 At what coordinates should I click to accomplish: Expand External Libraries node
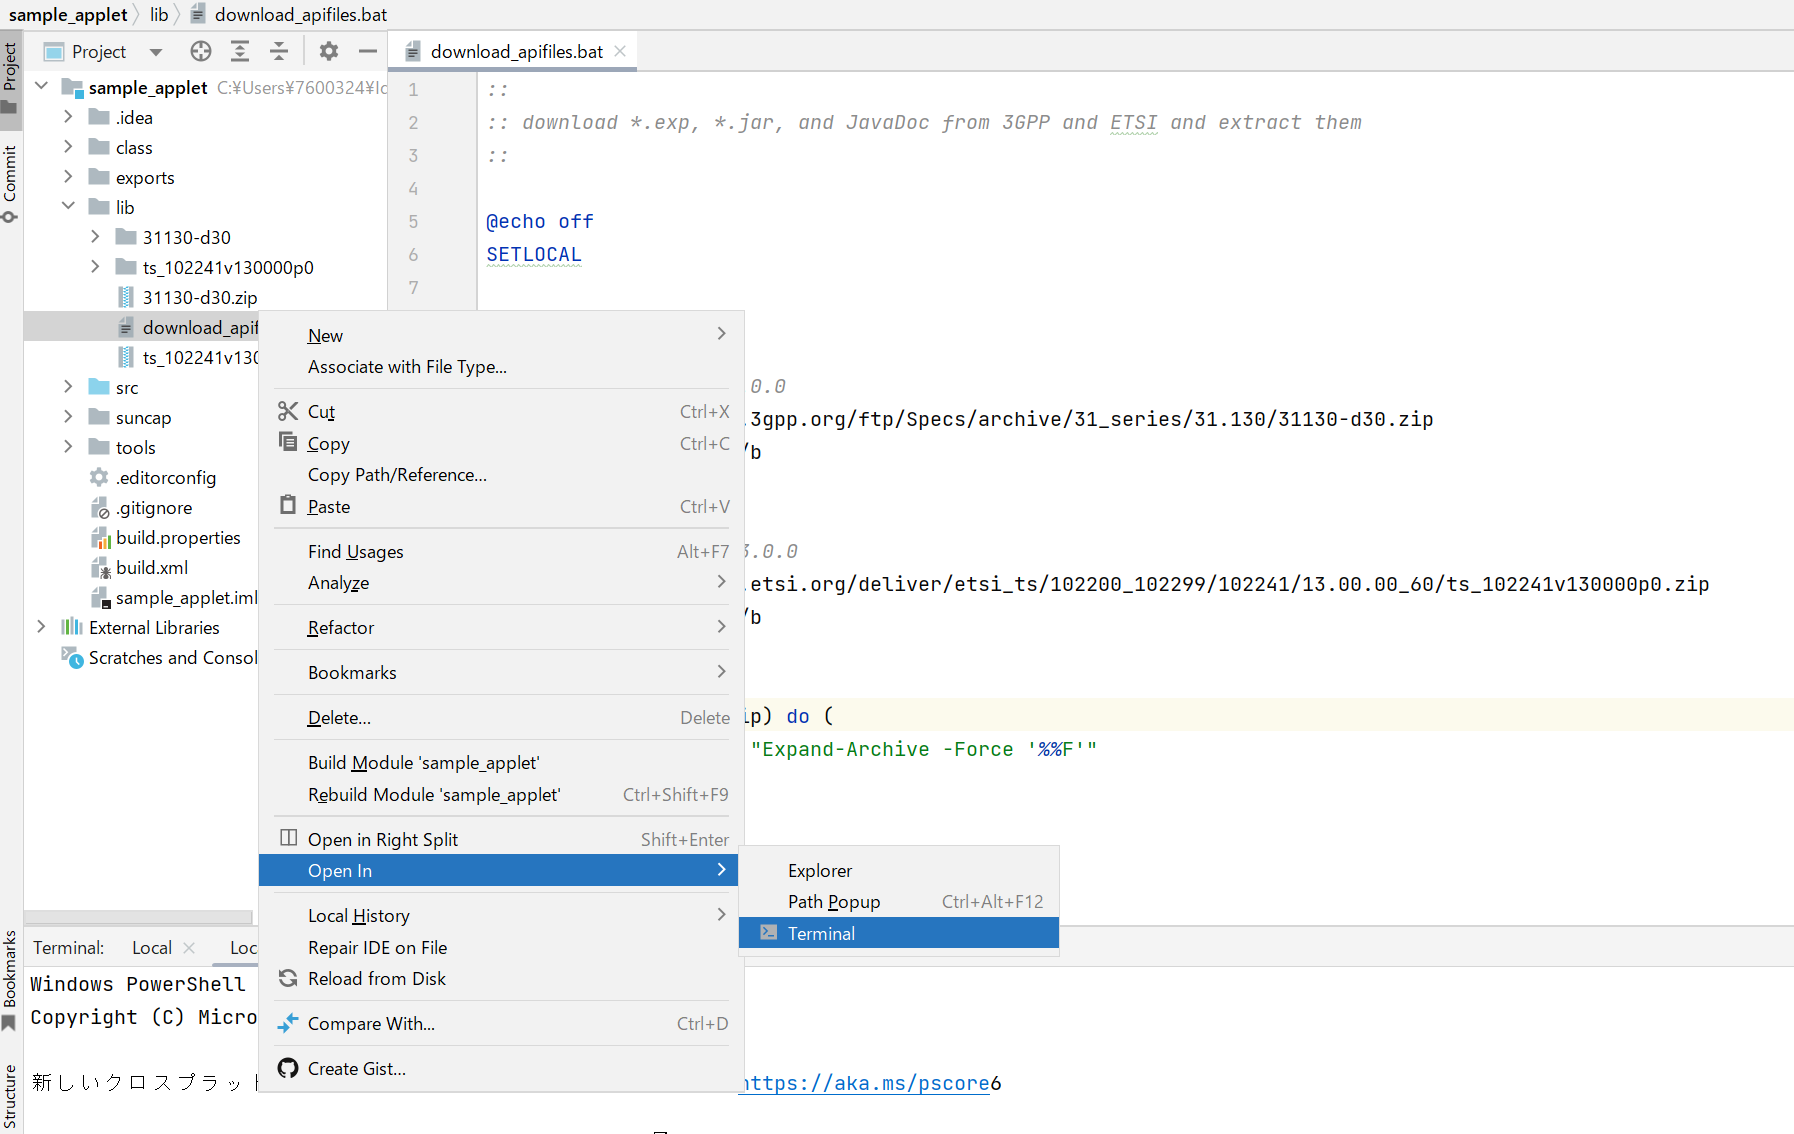pos(41,627)
